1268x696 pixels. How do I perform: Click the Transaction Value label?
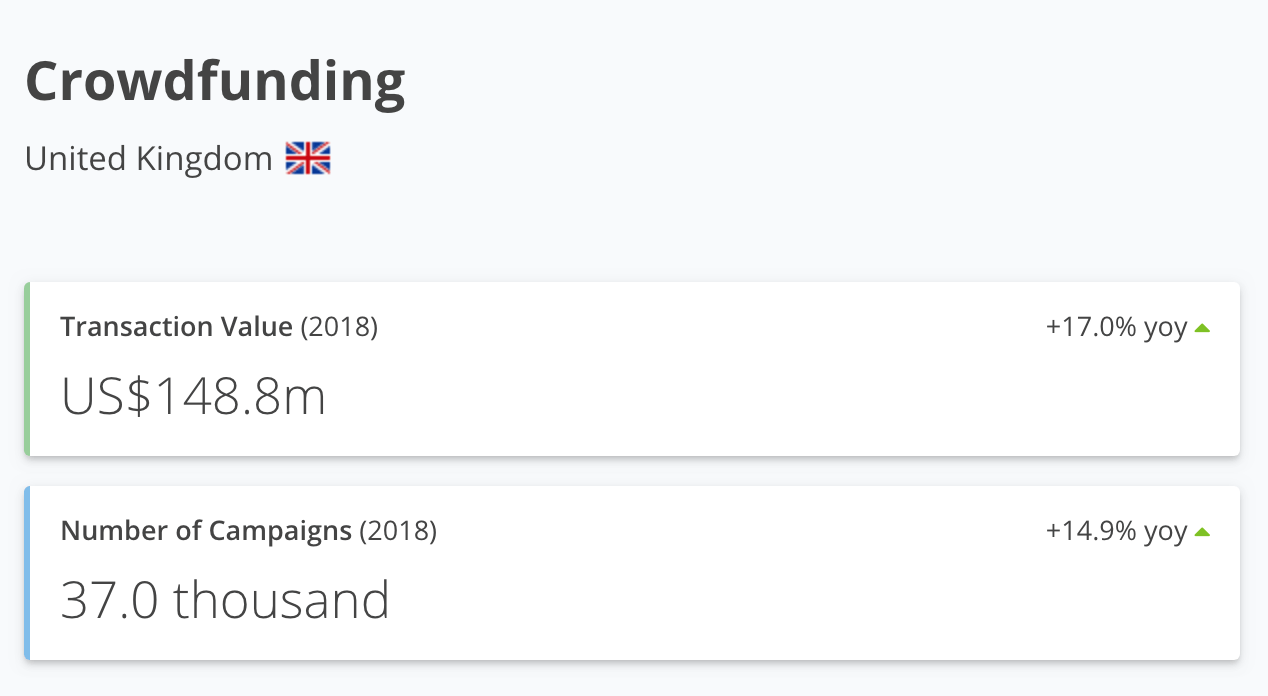176,327
